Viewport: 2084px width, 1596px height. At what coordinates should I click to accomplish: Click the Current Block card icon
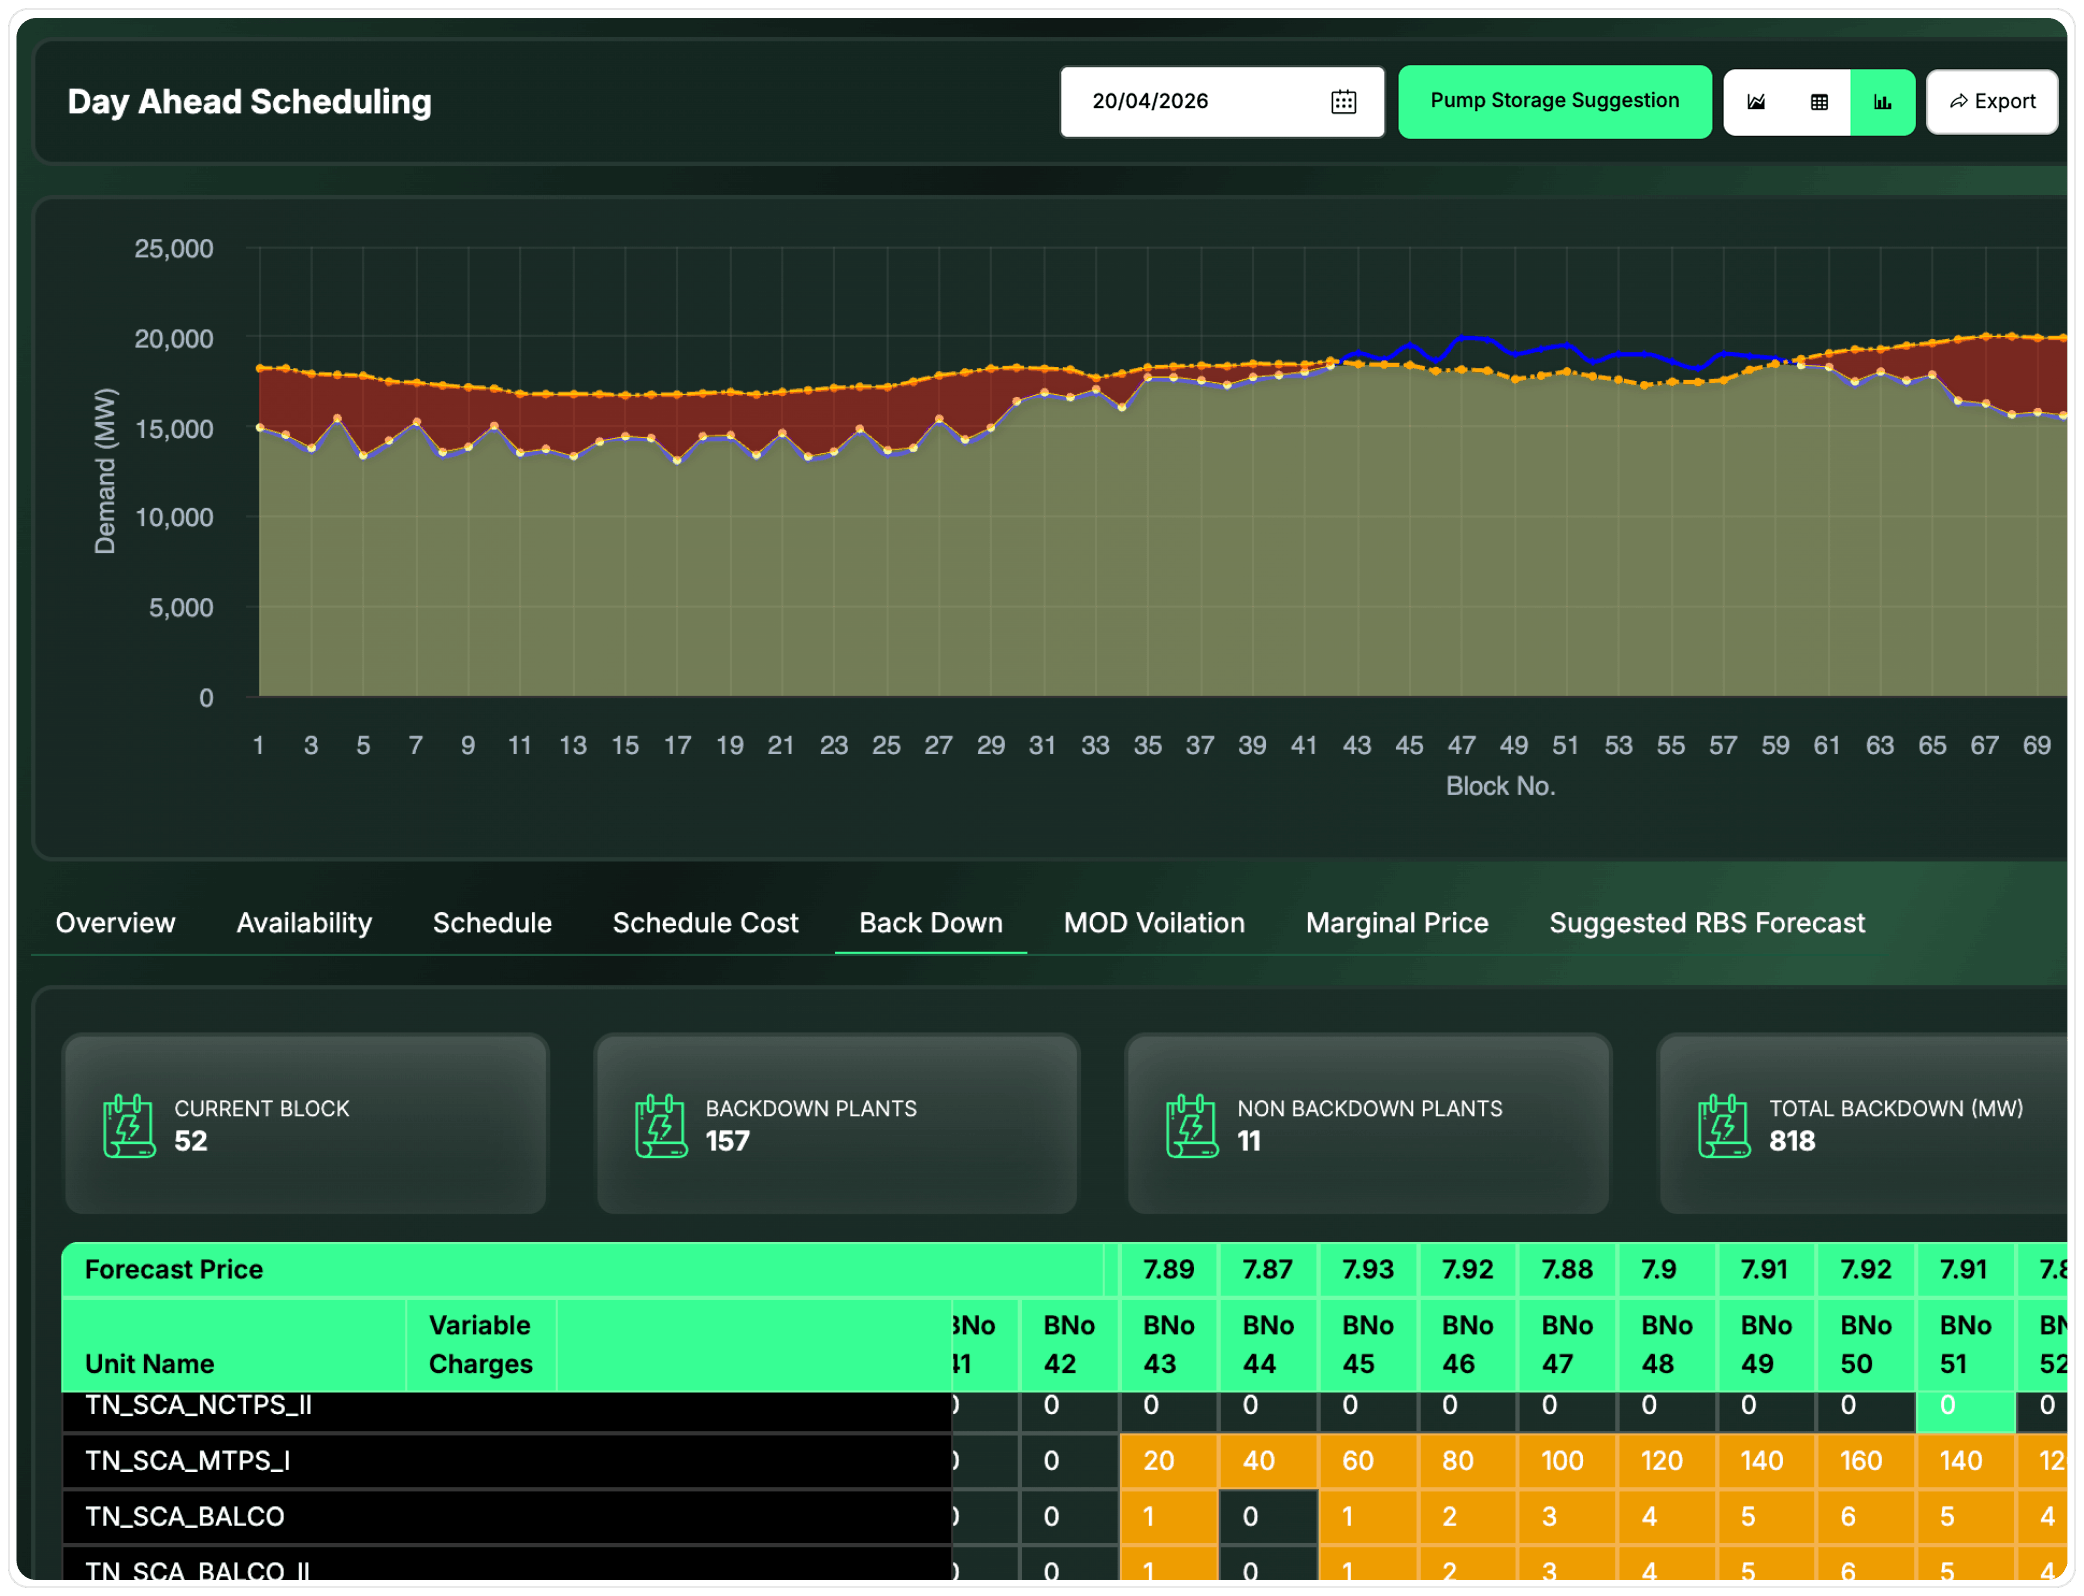click(x=129, y=1125)
